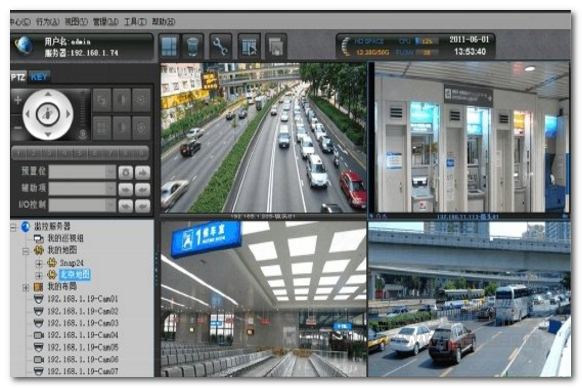
Task: Switch to the KEY tab
Action: click(39, 77)
